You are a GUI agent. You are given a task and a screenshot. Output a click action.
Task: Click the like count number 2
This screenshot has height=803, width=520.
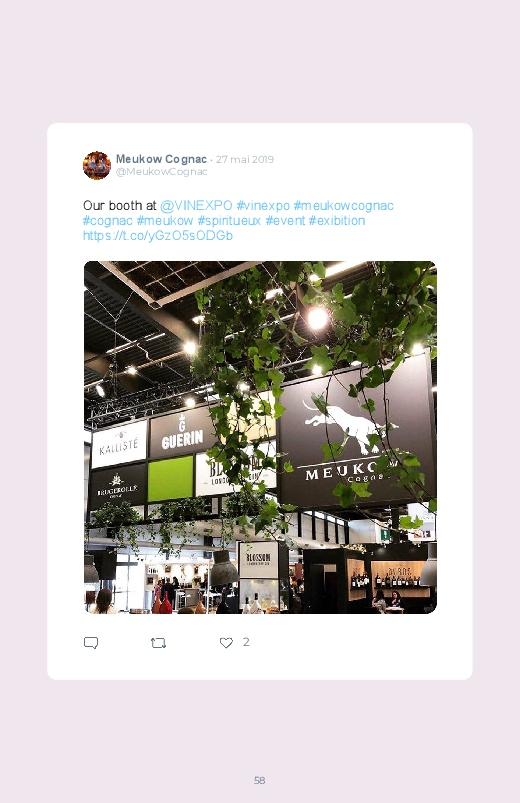click(x=246, y=642)
